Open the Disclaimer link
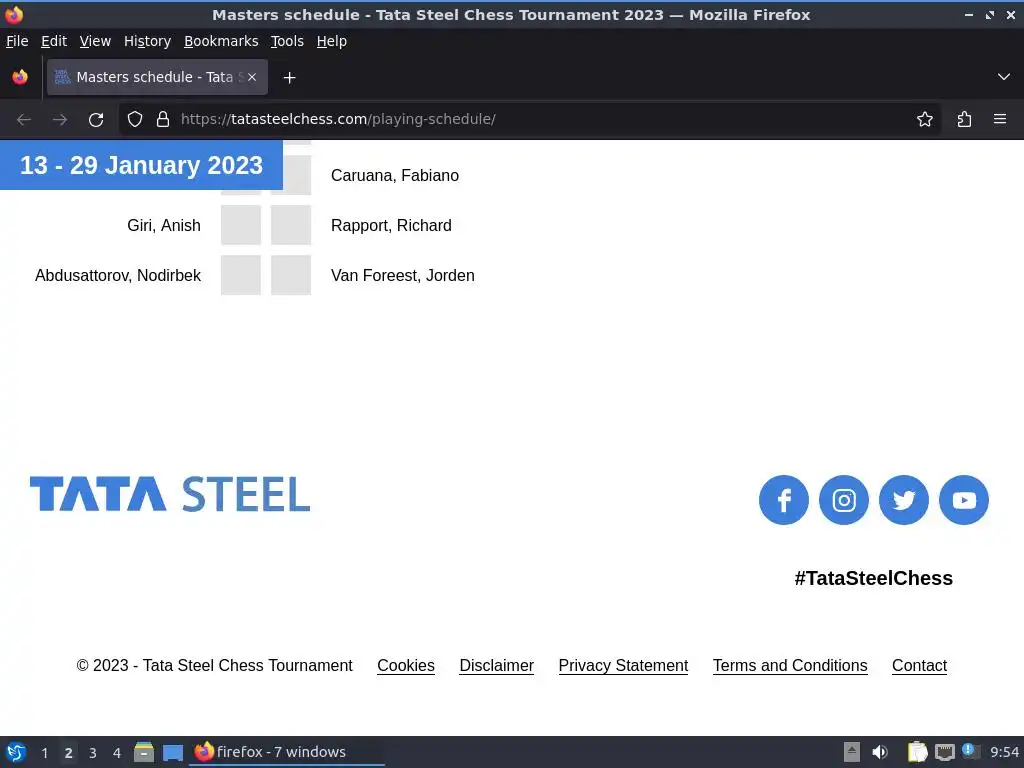The width and height of the screenshot is (1024, 768). click(x=496, y=665)
